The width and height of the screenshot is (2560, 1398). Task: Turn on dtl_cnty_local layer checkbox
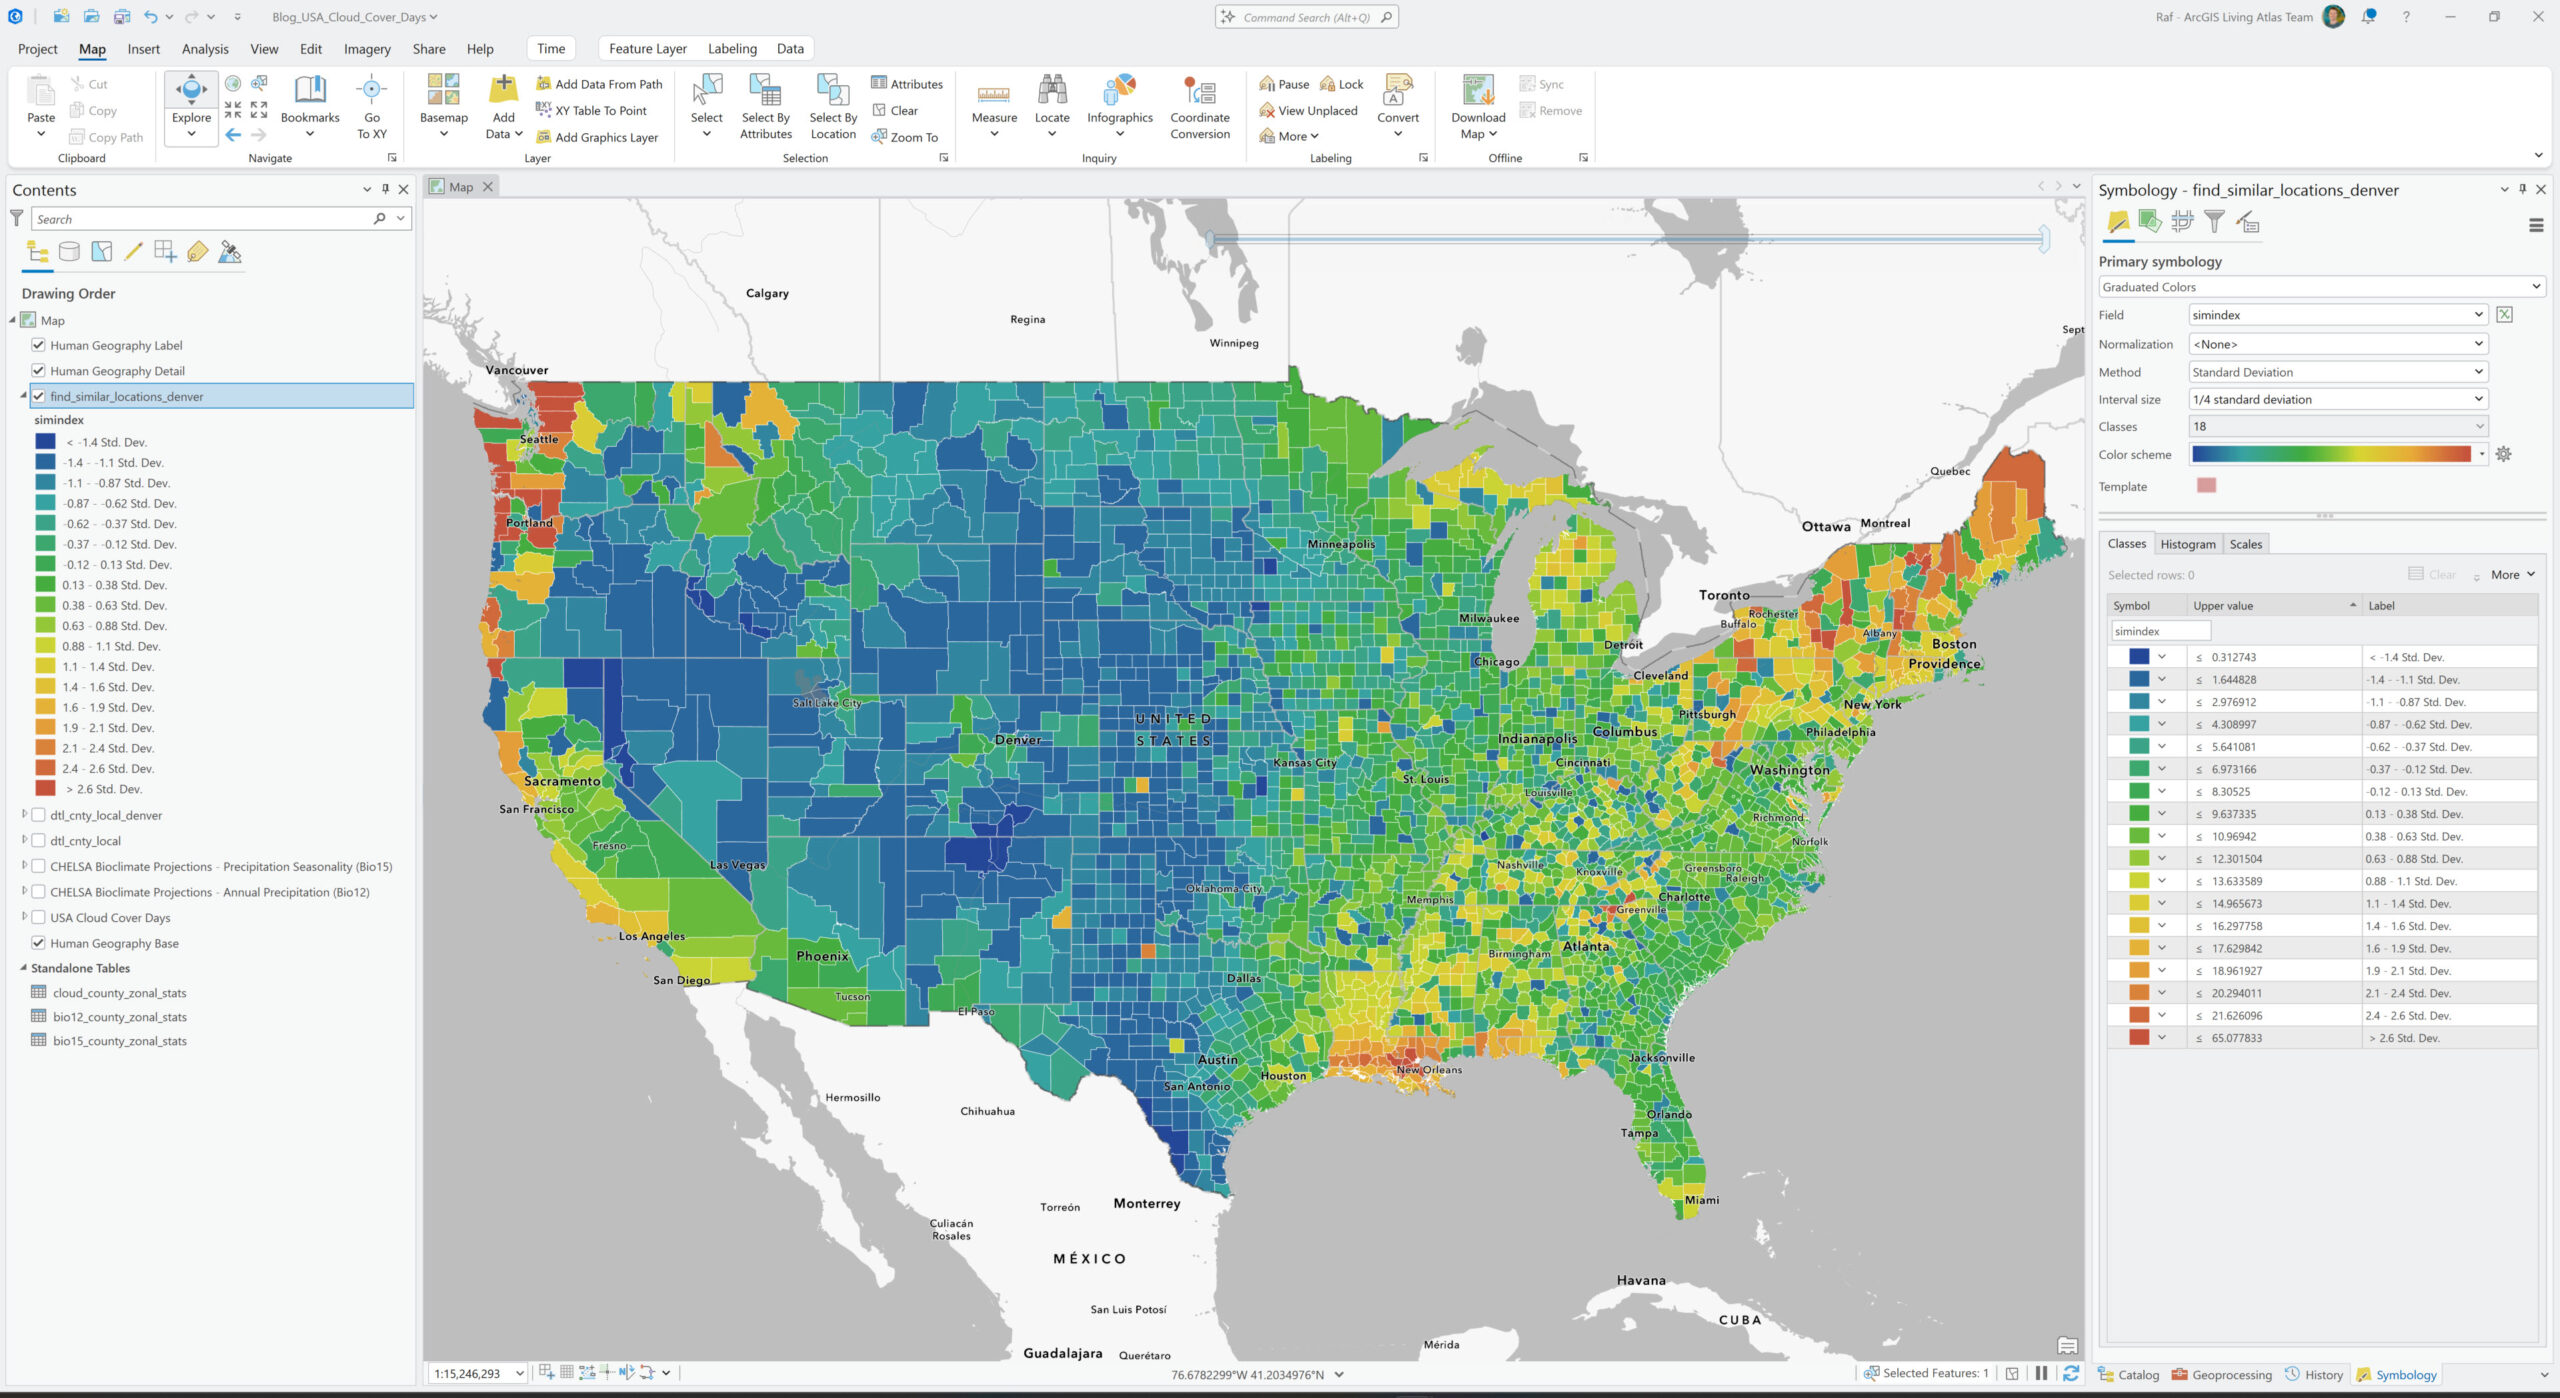click(x=39, y=841)
